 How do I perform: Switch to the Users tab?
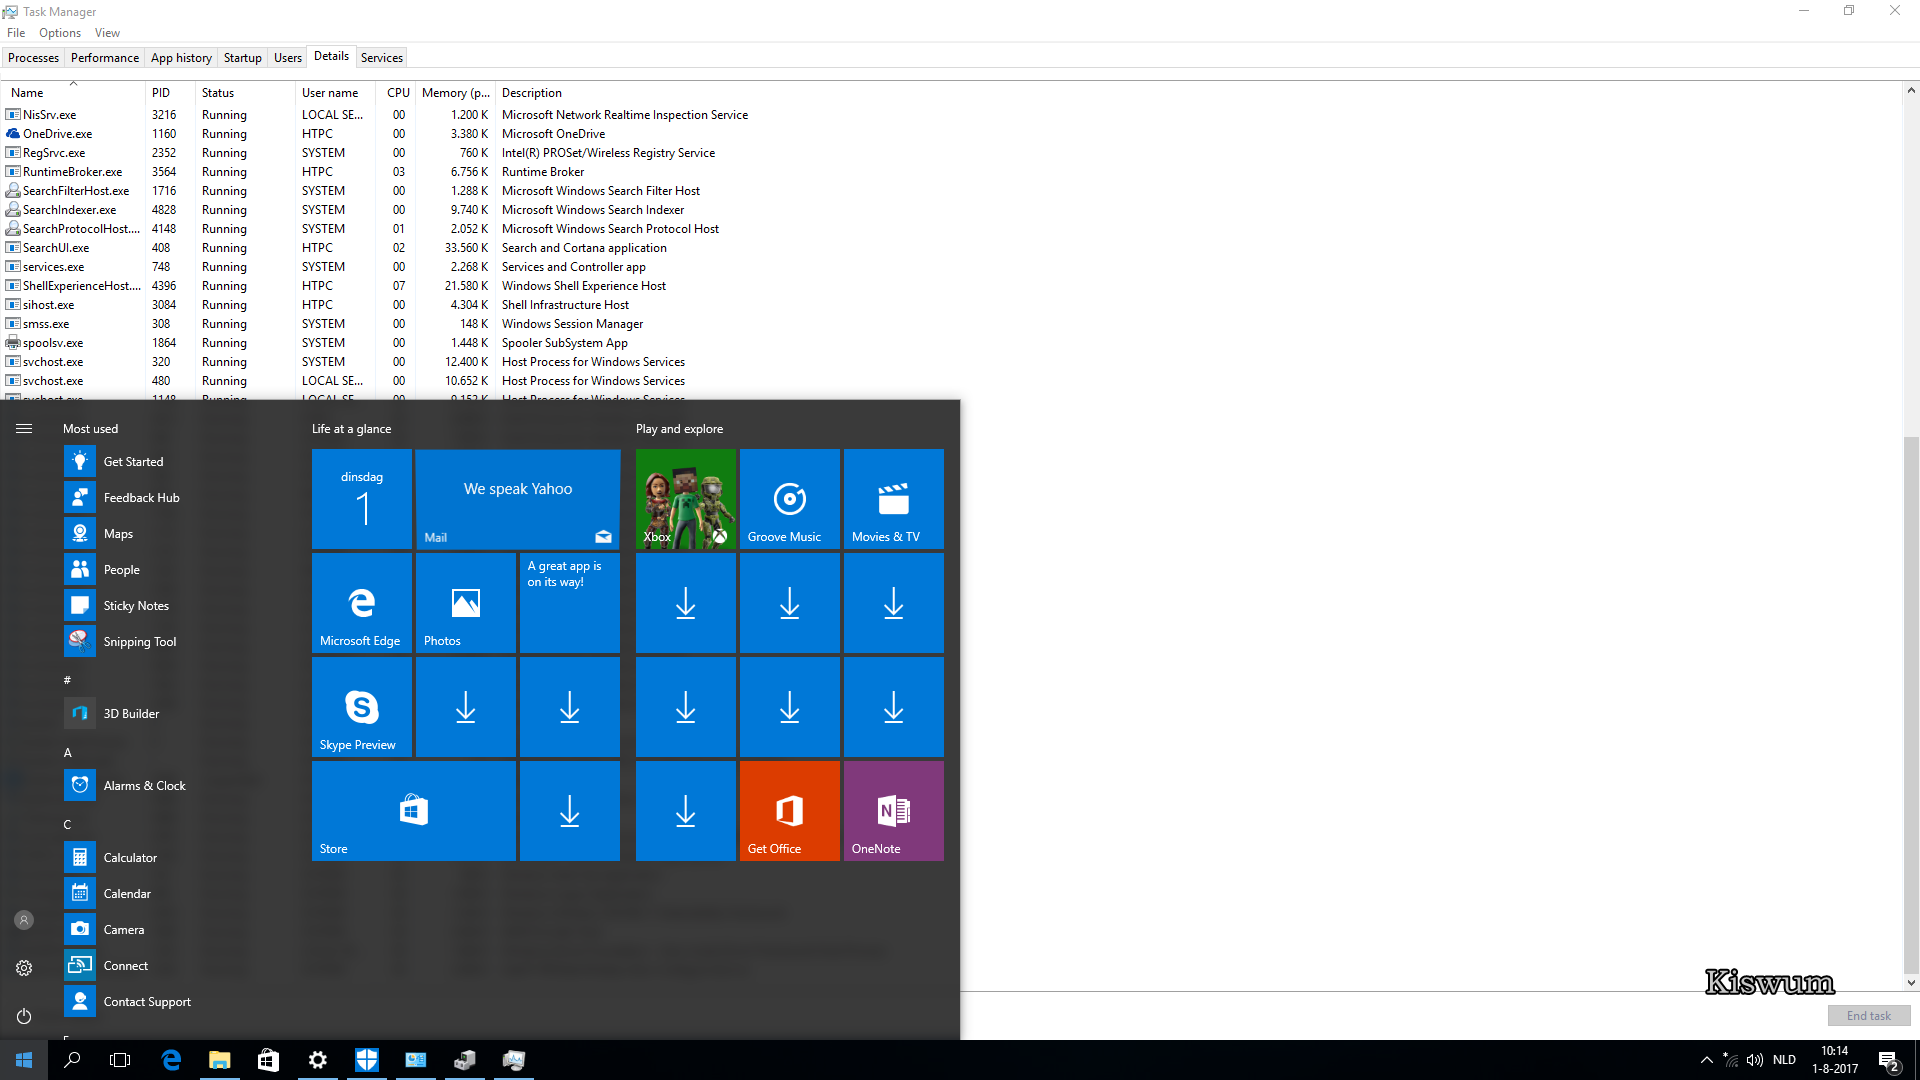pyautogui.click(x=288, y=57)
